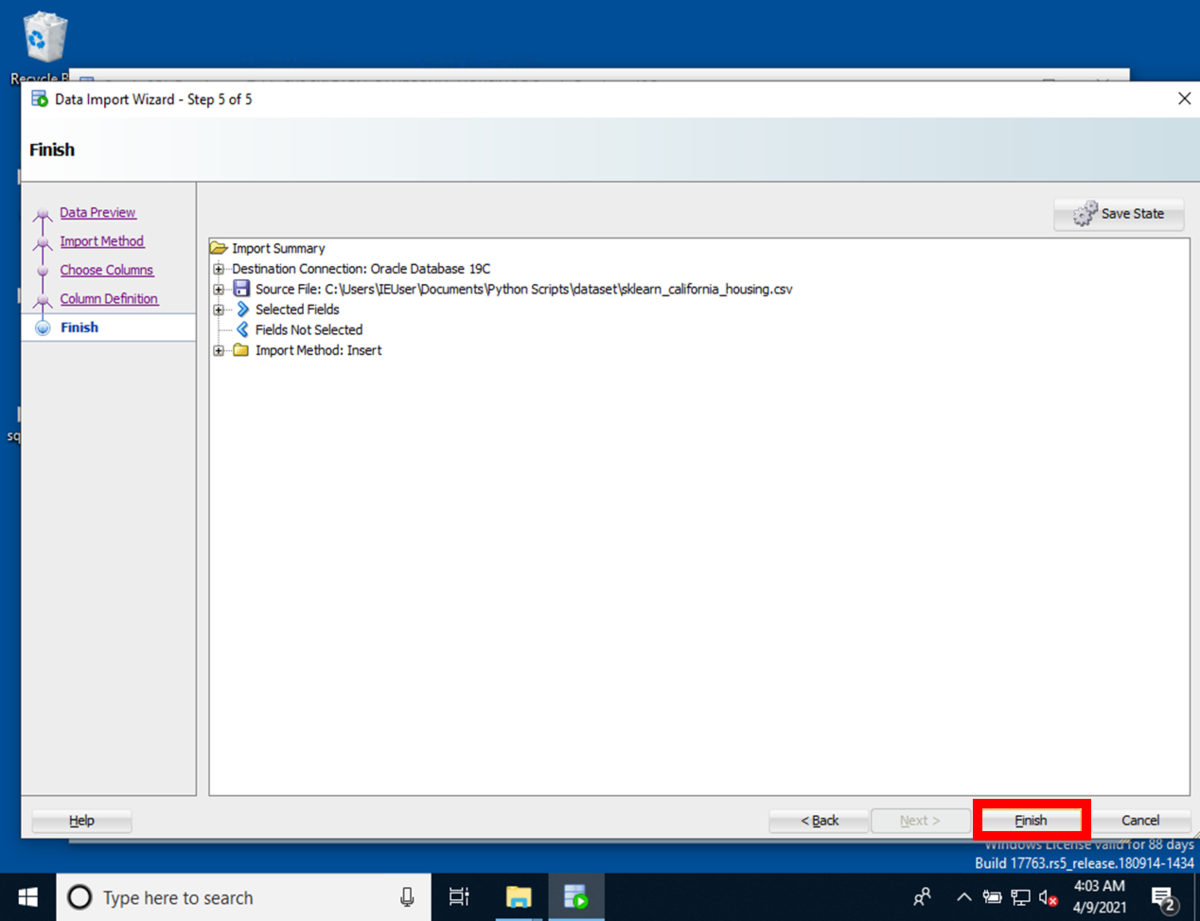Select the 'Selected Fields' text row
Viewport: 1200px width, 921px height.
click(297, 310)
